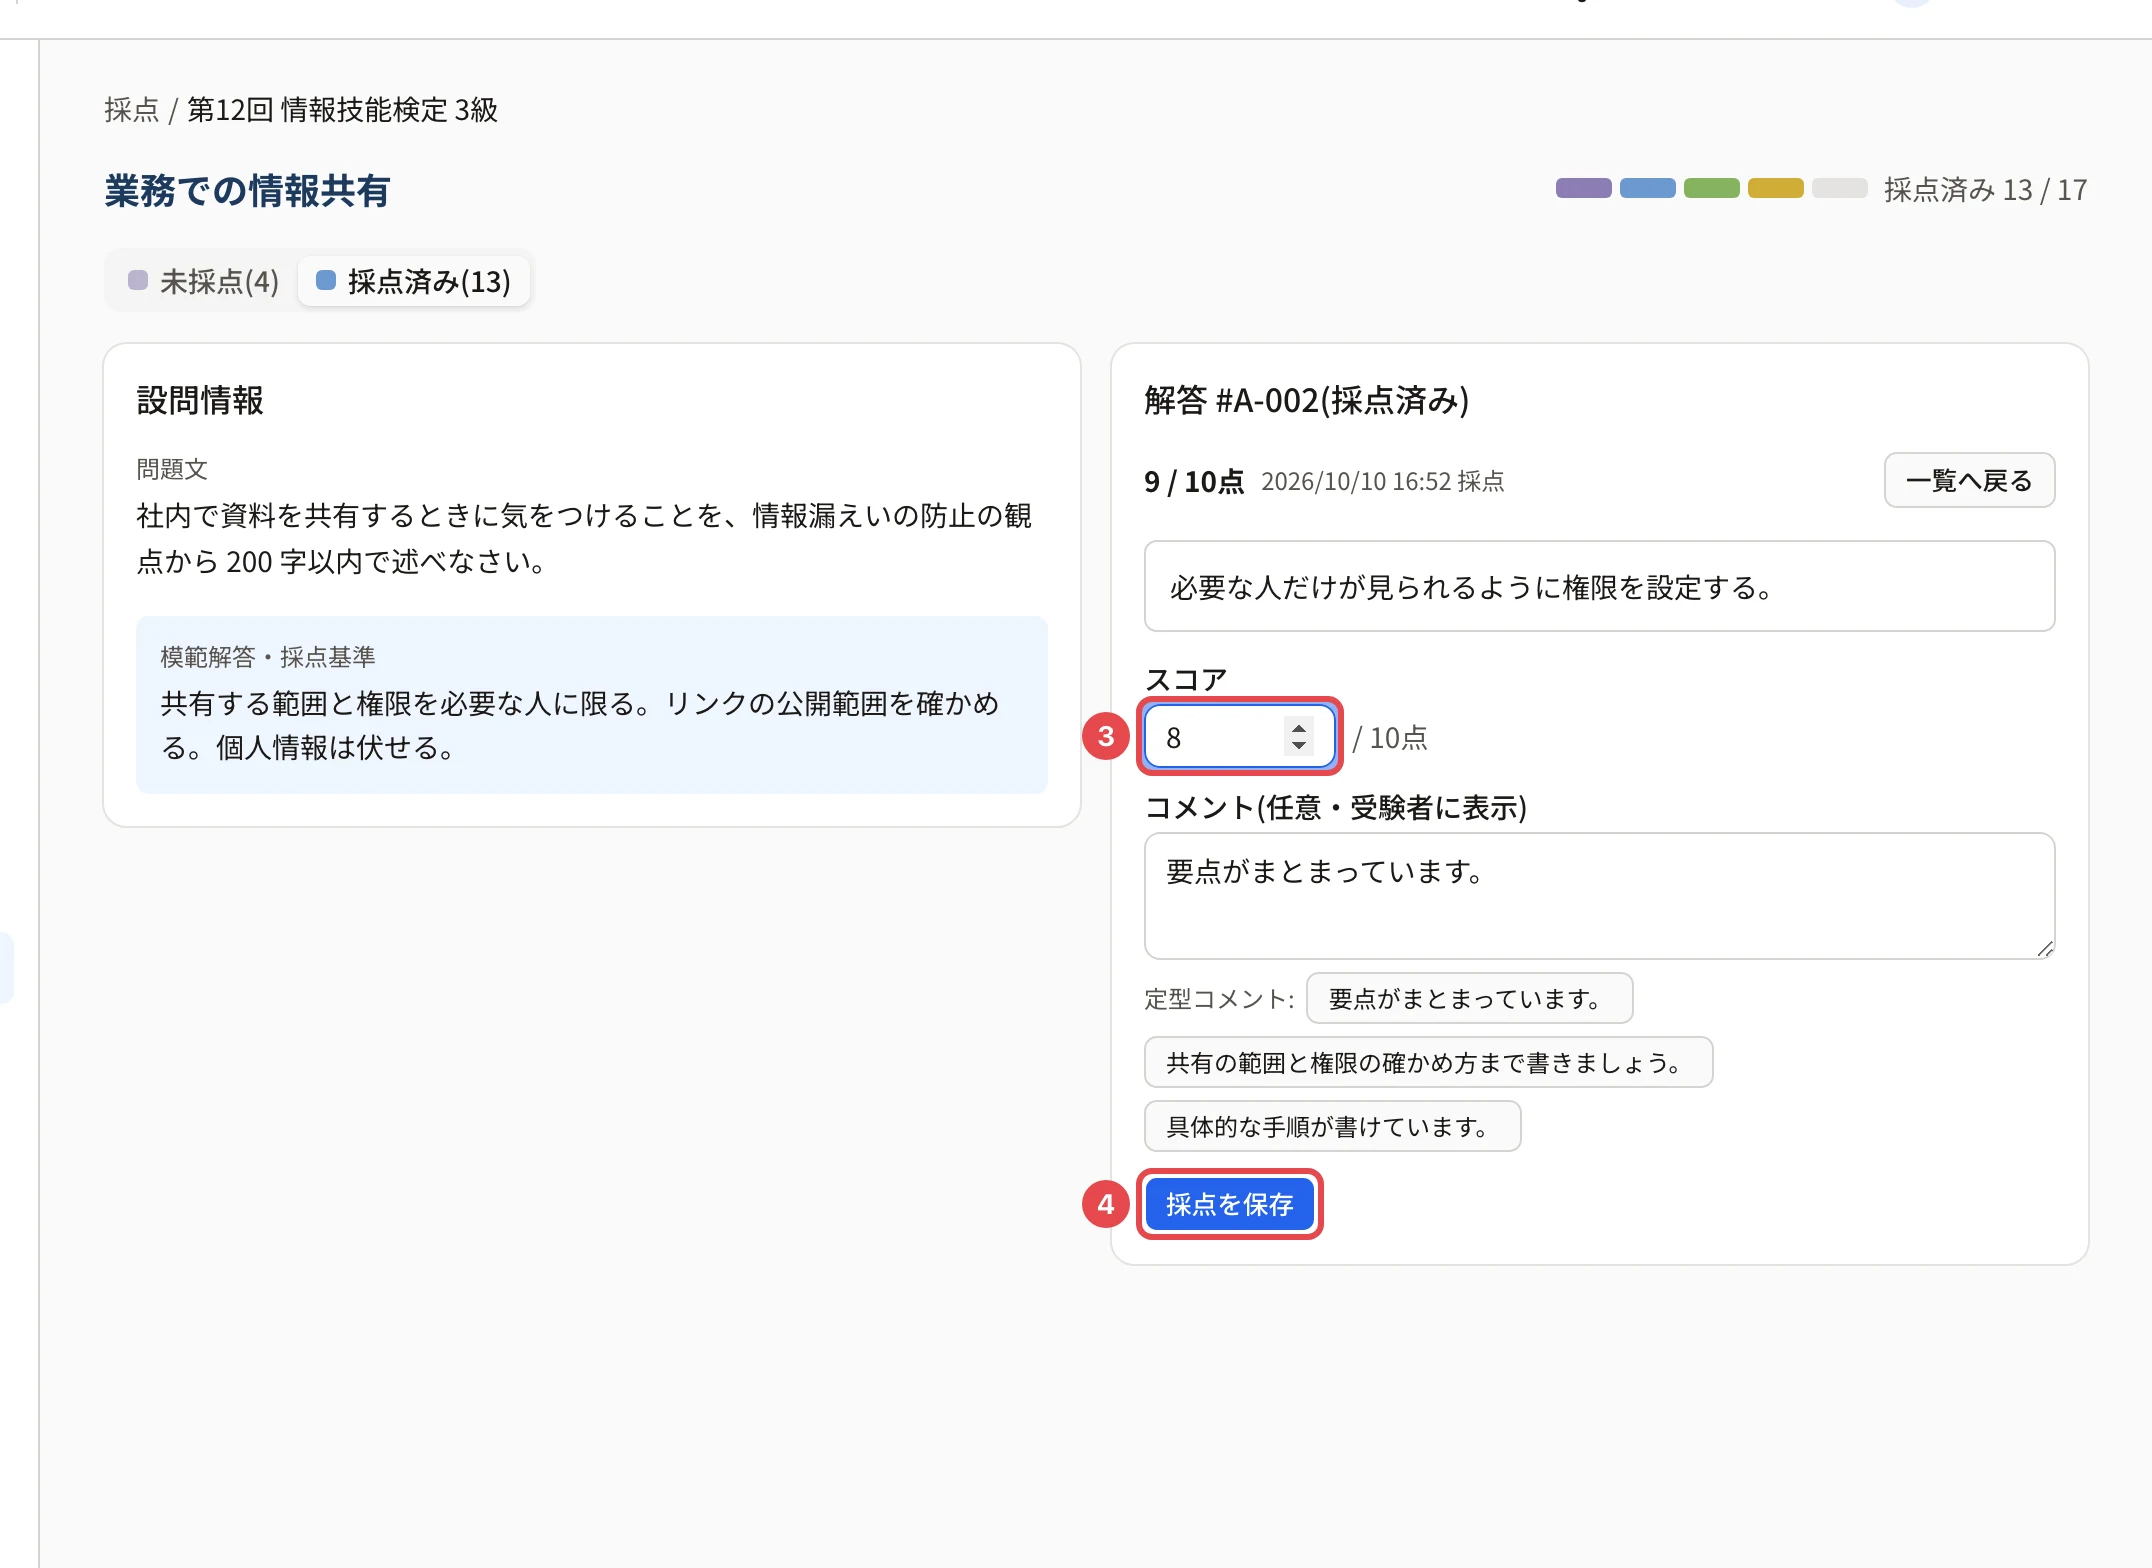This screenshot has height=1568, width=2152.
Task: Click the 採点 breadcrumb link
Action: 131,109
